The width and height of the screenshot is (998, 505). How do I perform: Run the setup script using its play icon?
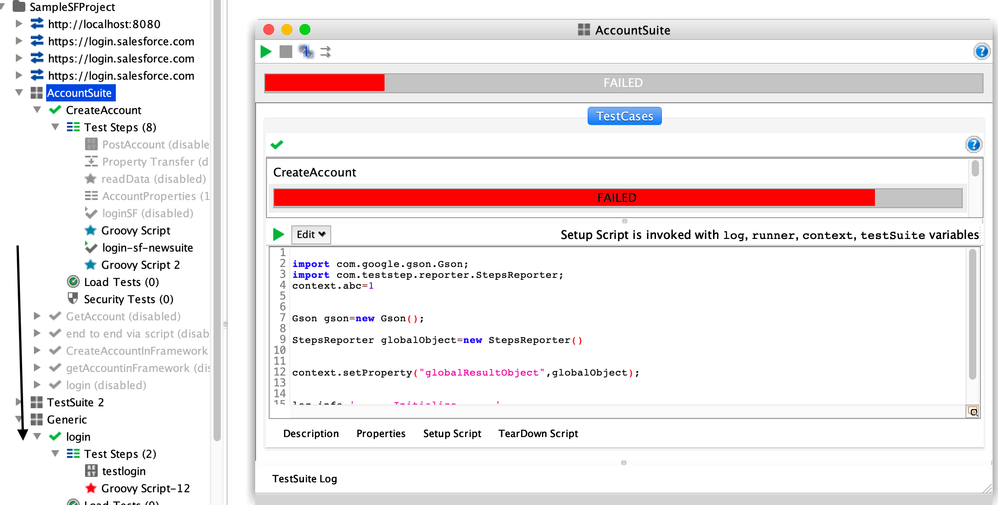[279, 235]
